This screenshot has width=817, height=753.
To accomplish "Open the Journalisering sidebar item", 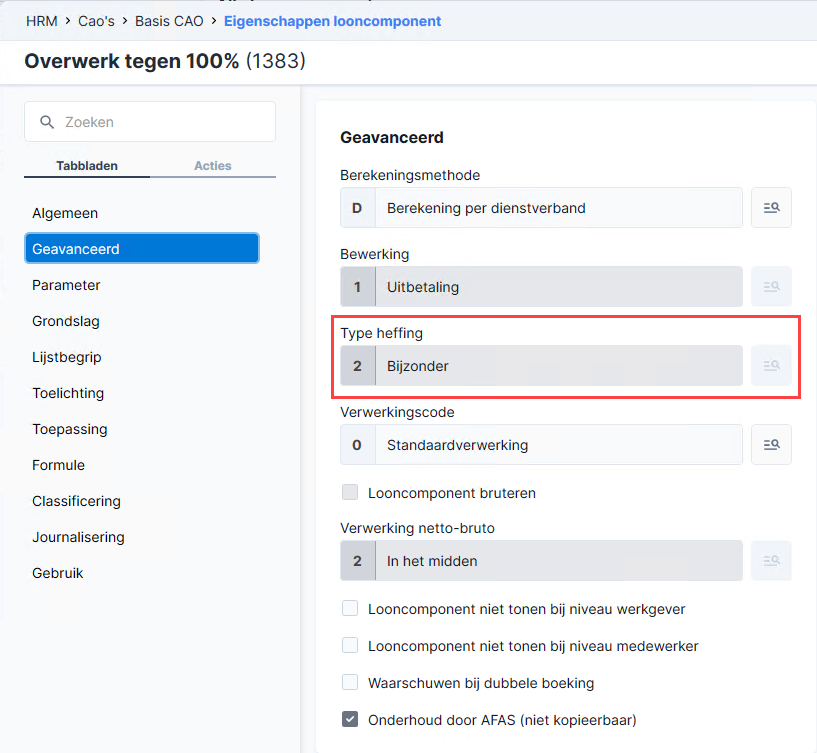I will tap(78, 537).
